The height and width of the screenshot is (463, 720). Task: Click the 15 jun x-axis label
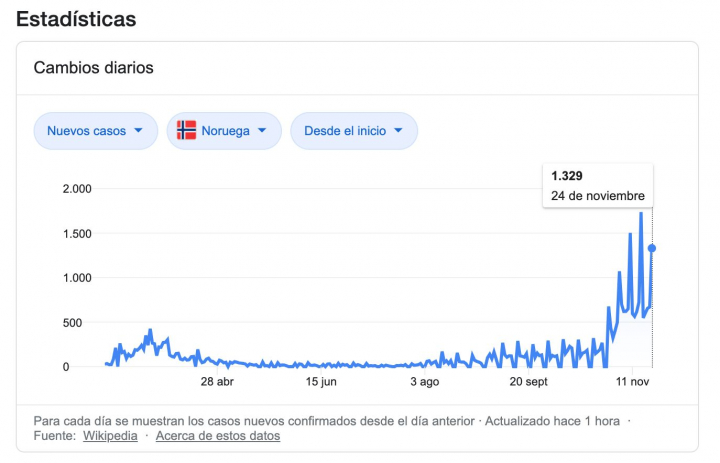322,382
